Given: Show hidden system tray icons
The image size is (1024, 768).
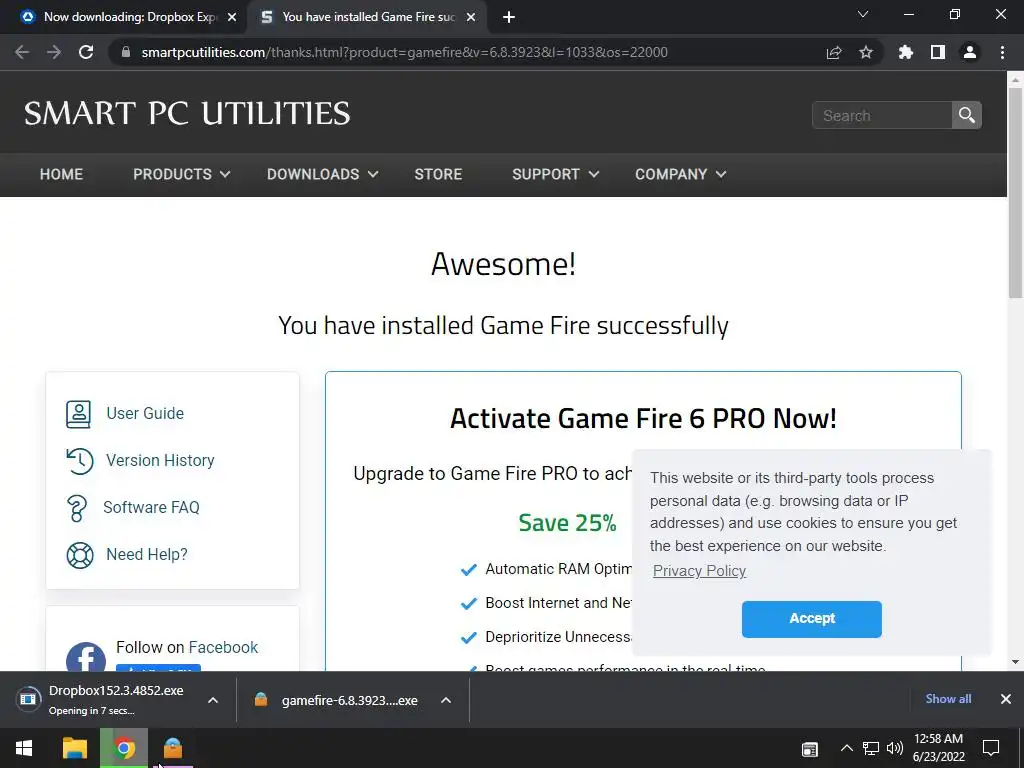Looking at the screenshot, I should point(846,748).
